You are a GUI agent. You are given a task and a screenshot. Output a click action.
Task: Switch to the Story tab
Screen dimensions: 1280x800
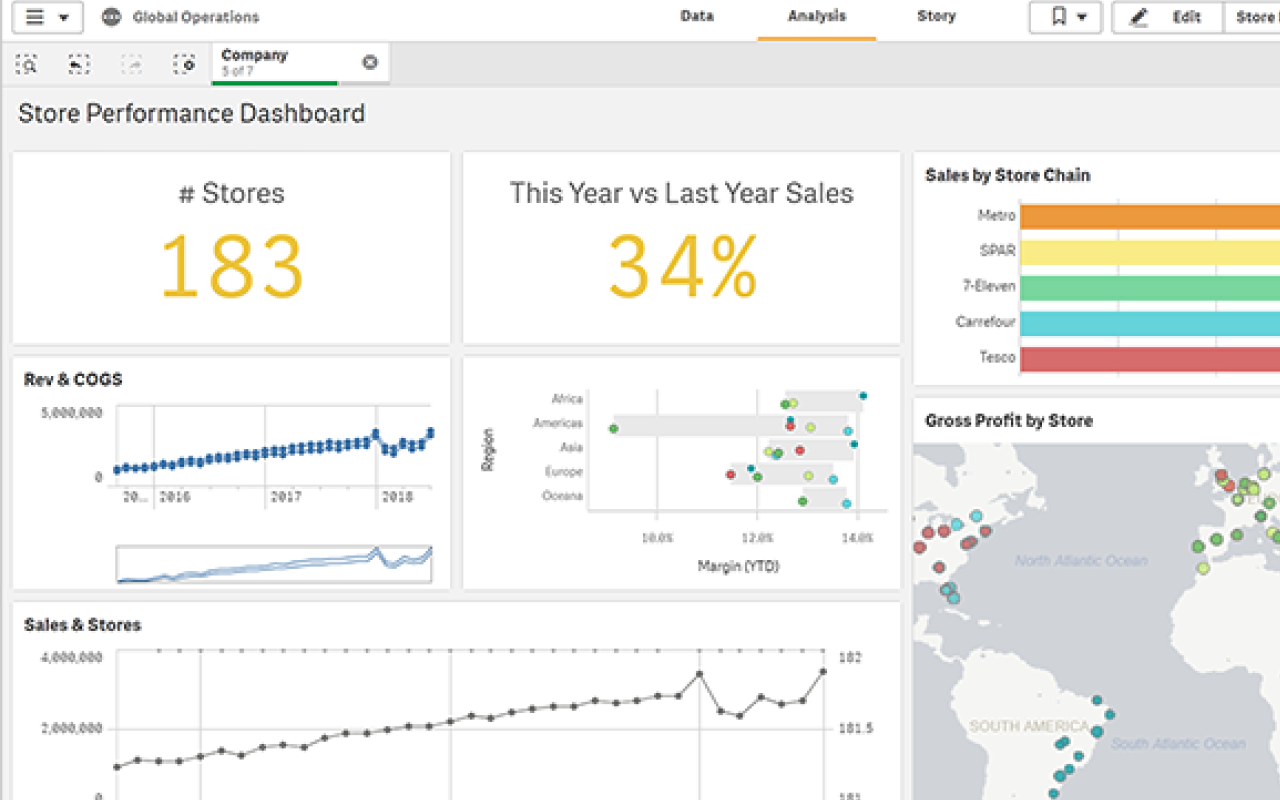click(x=937, y=17)
